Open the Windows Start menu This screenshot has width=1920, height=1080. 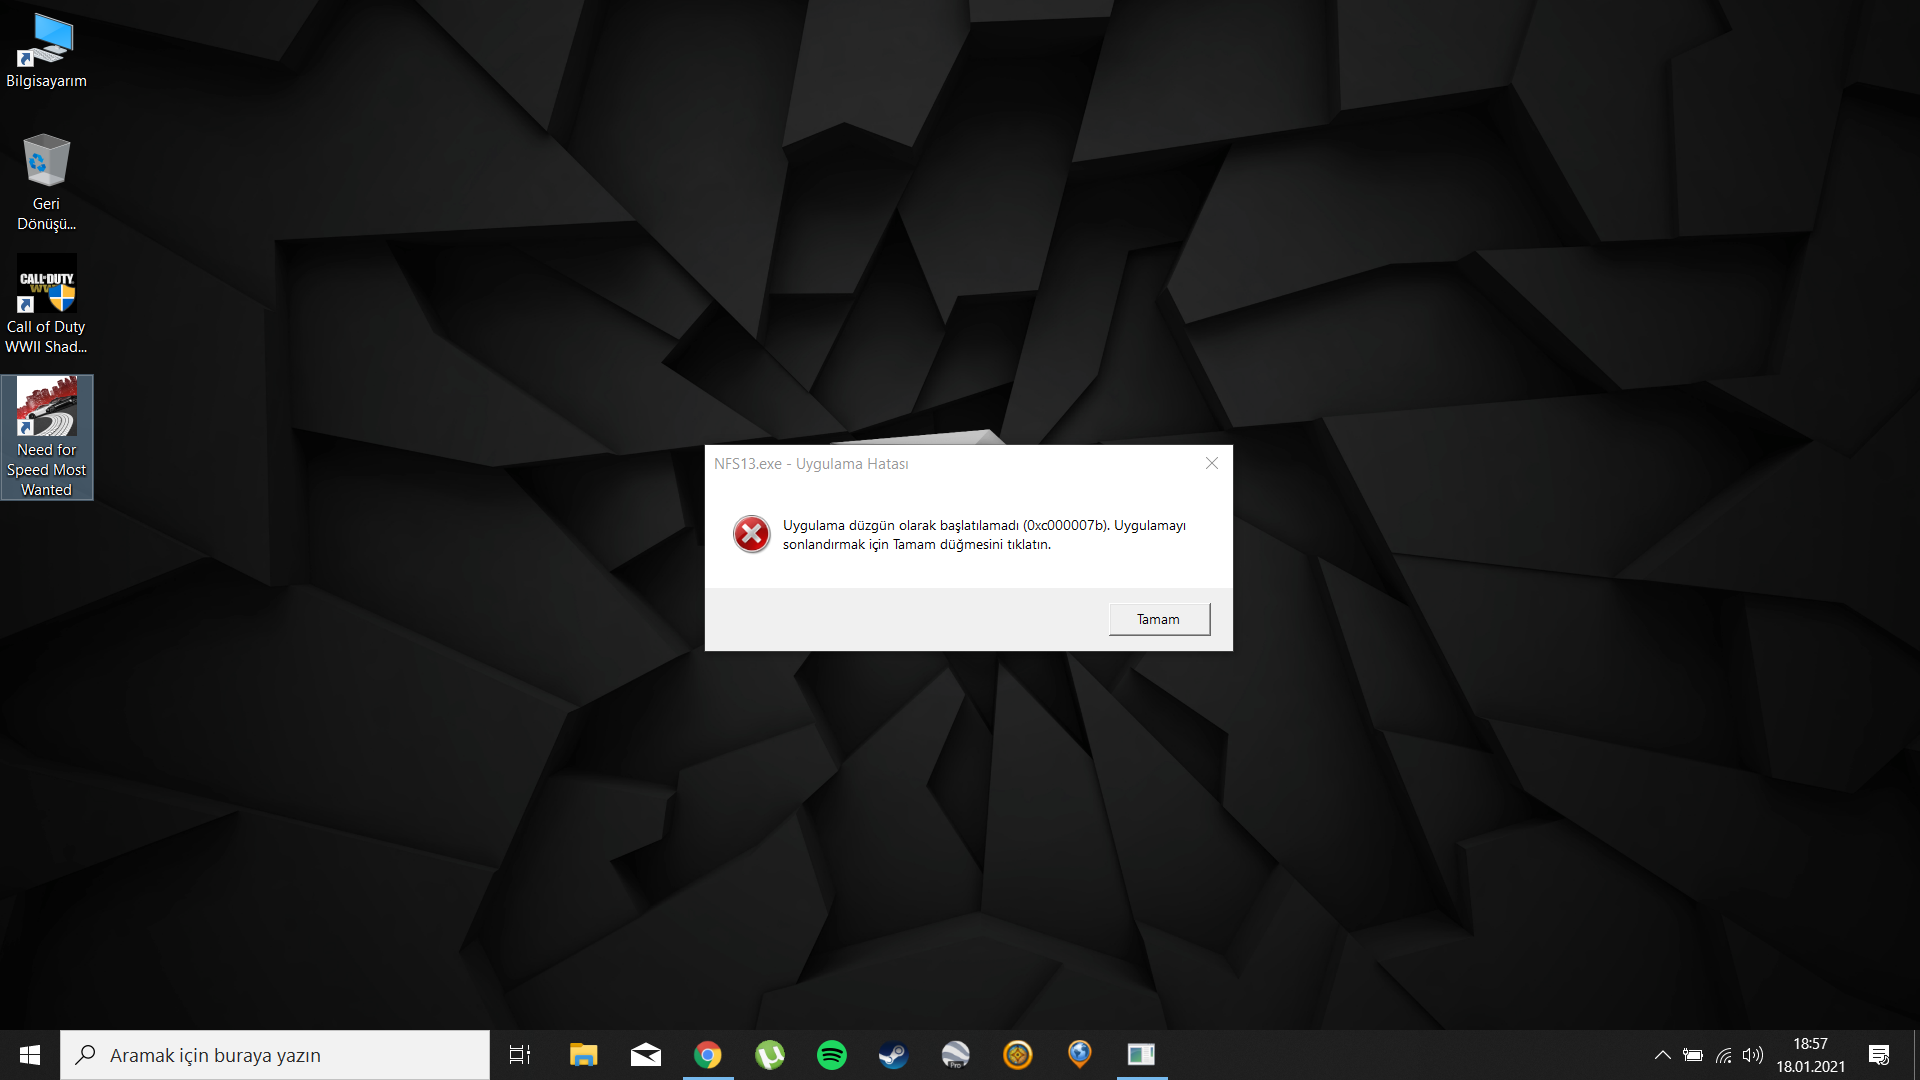[30, 1055]
